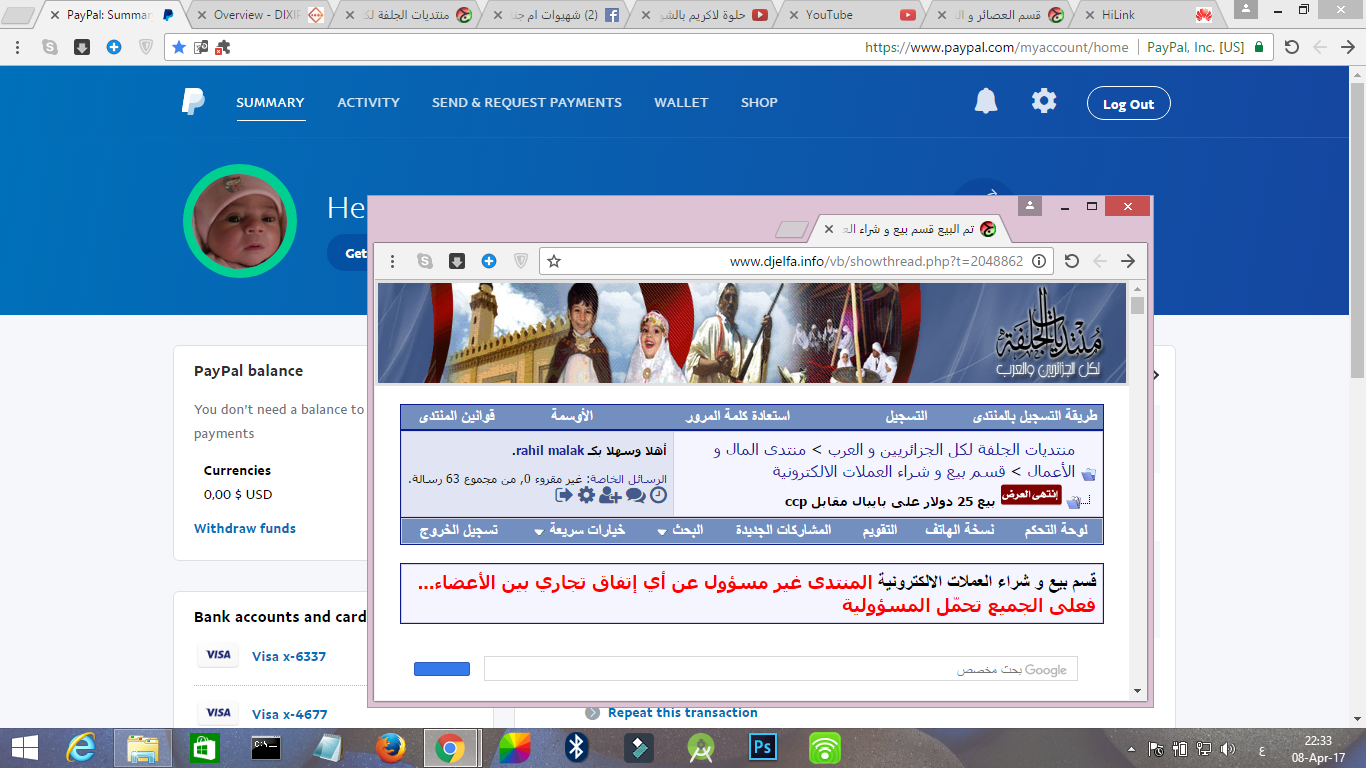1366x768 pixels.
Task: Open menu dots in djelfa popup toolbar
Action: (393, 261)
